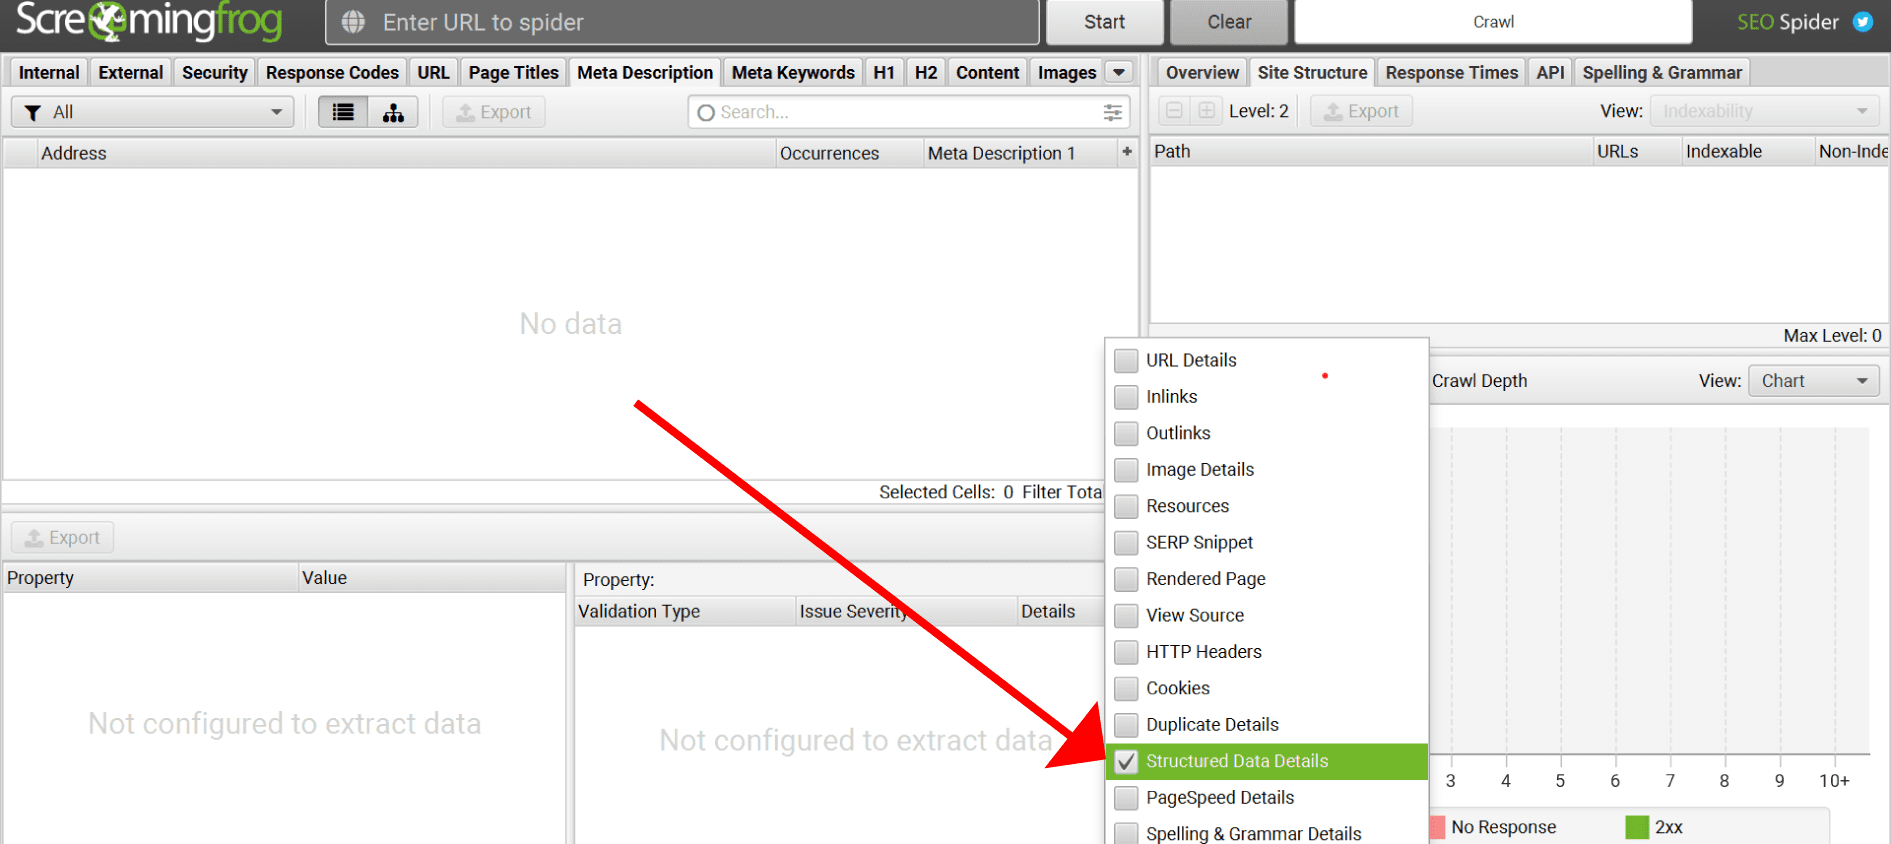The width and height of the screenshot is (1891, 844).
Task: Collapse site structure level minus icon
Action: click(1175, 111)
